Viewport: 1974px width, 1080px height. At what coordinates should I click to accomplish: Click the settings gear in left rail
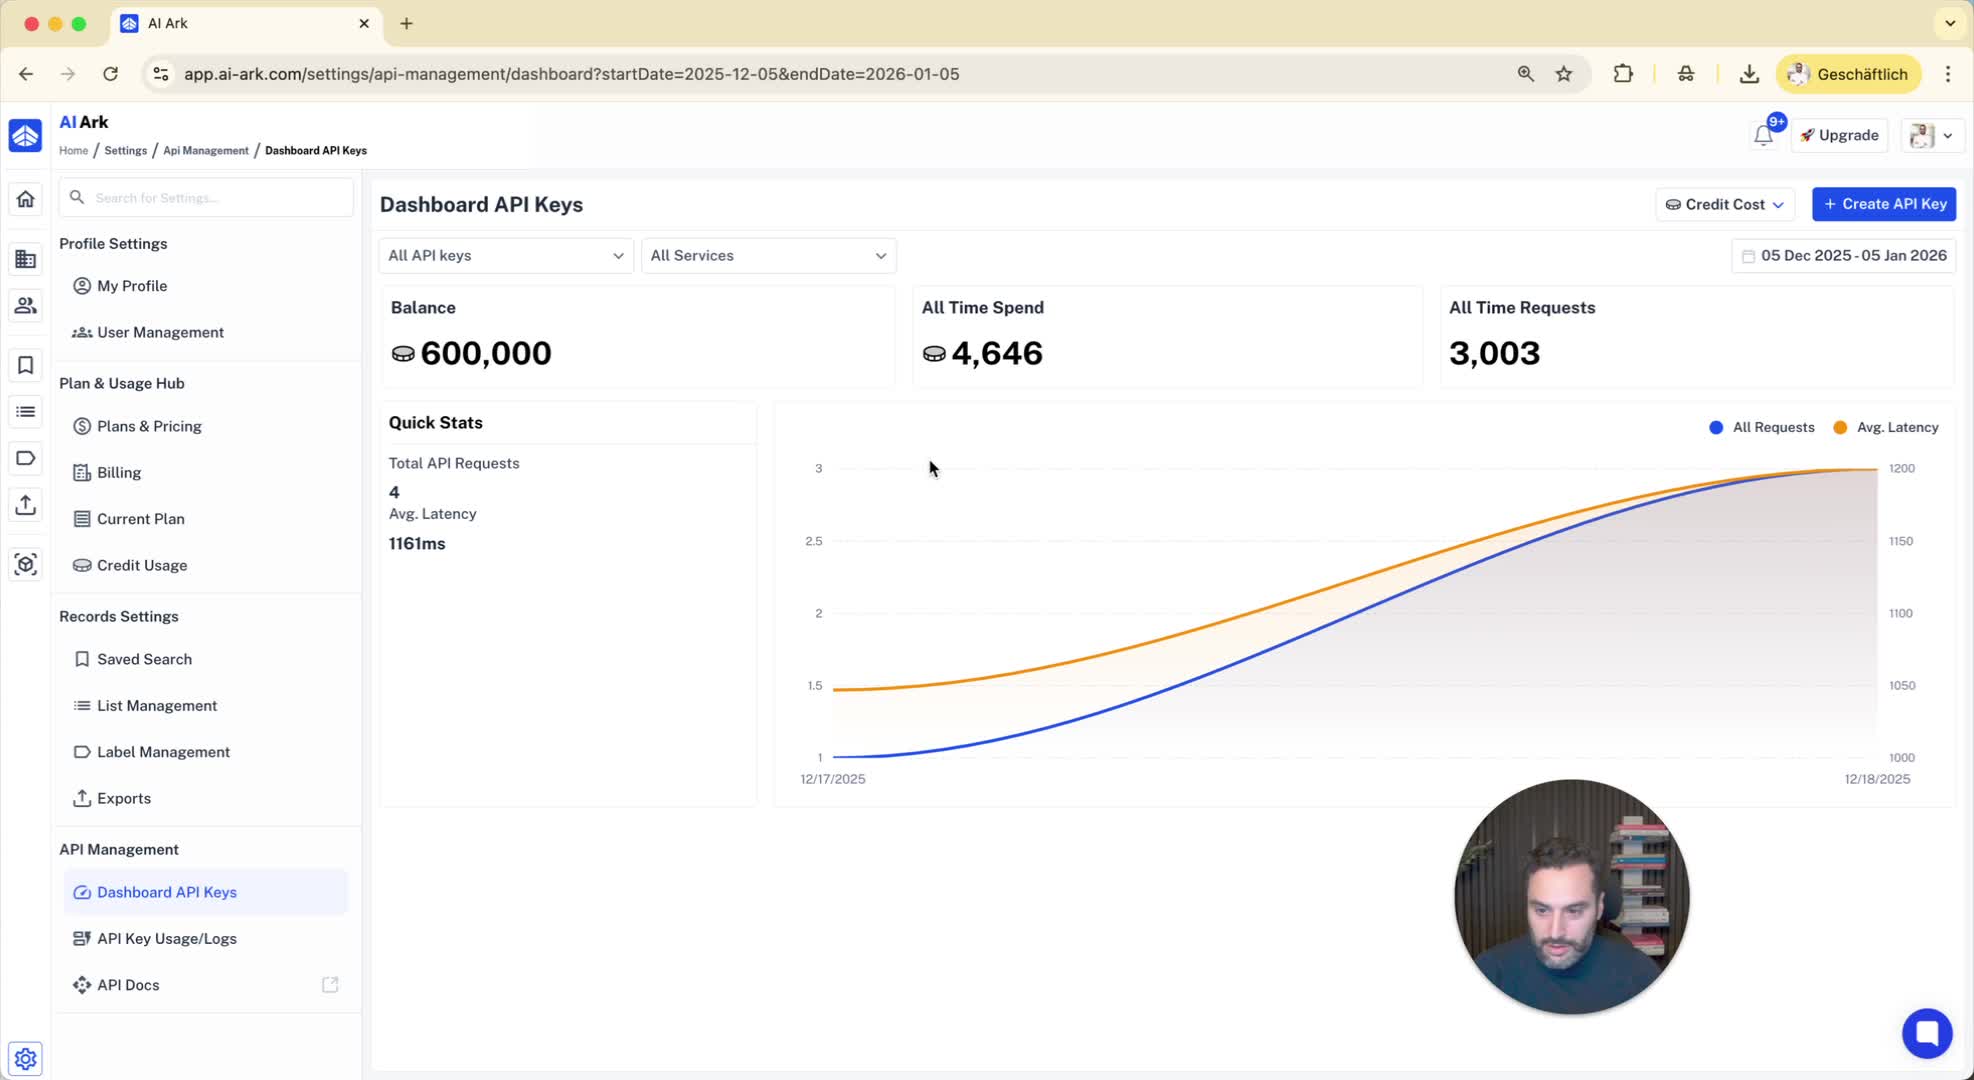tap(26, 1058)
